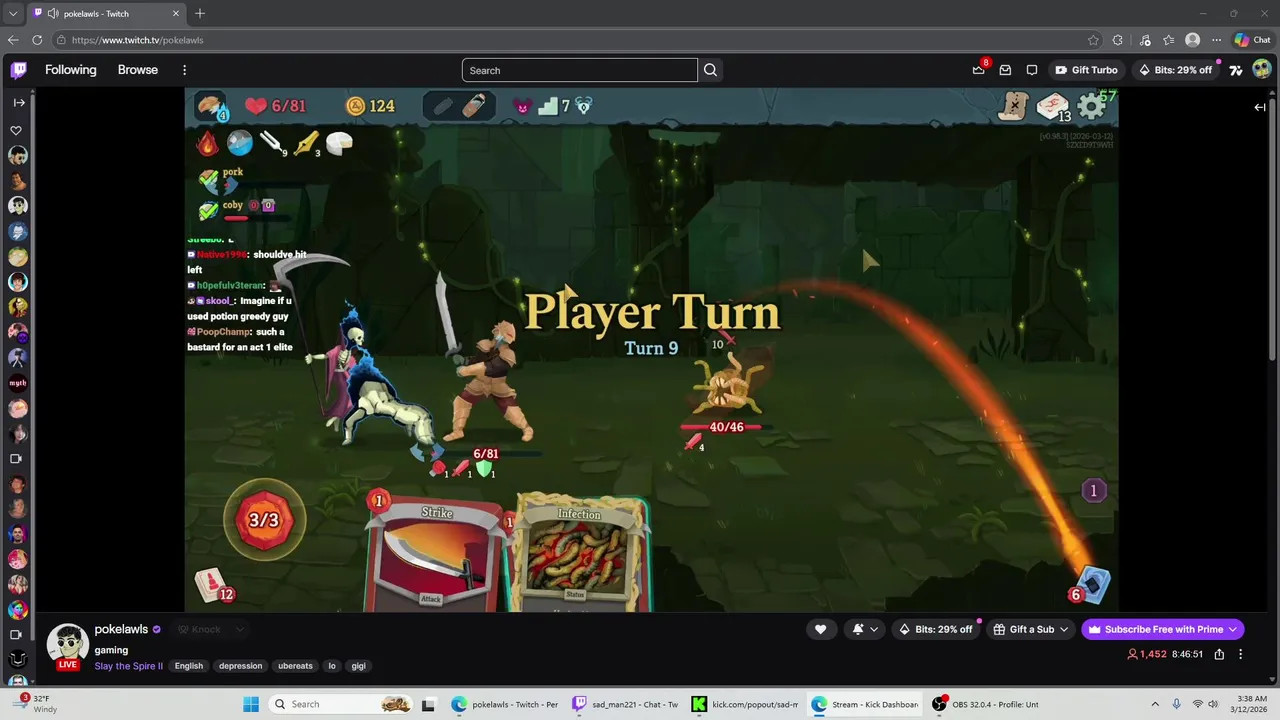Click the pokelawls profile avatar

(68, 645)
